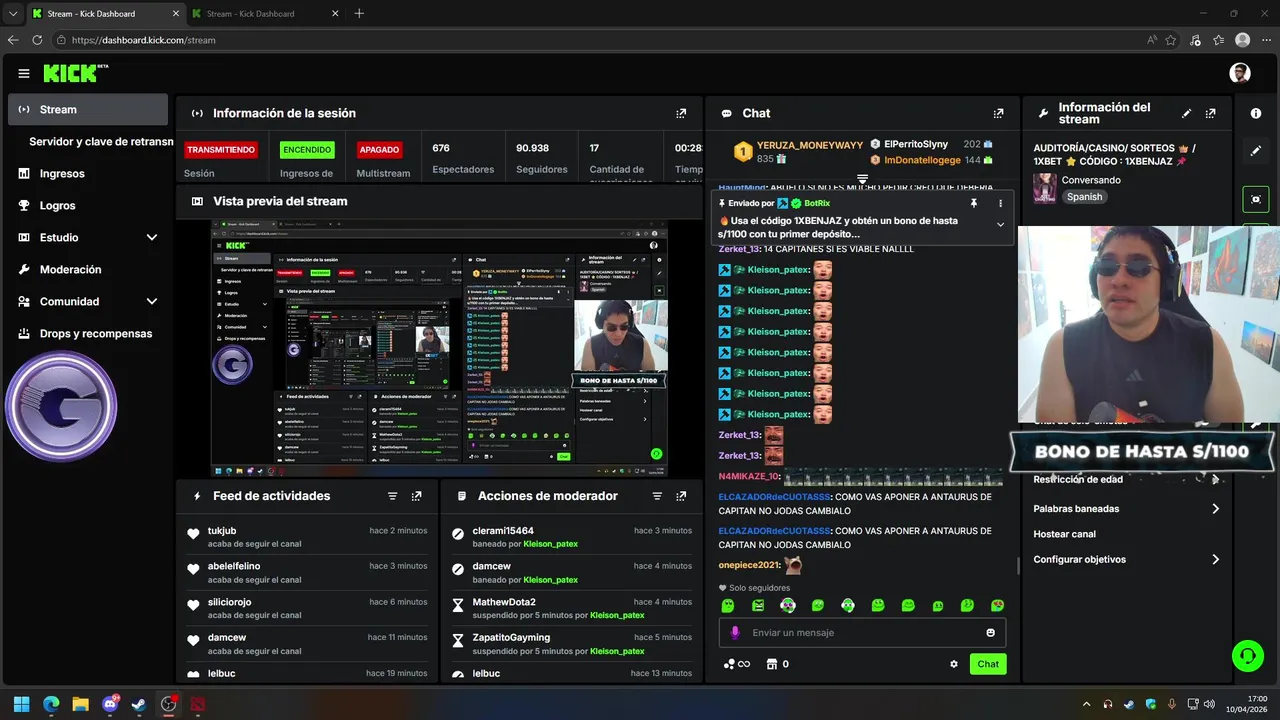Open Palabras baneadas arrow
Viewport: 1280px width, 720px height.
point(1215,509)
